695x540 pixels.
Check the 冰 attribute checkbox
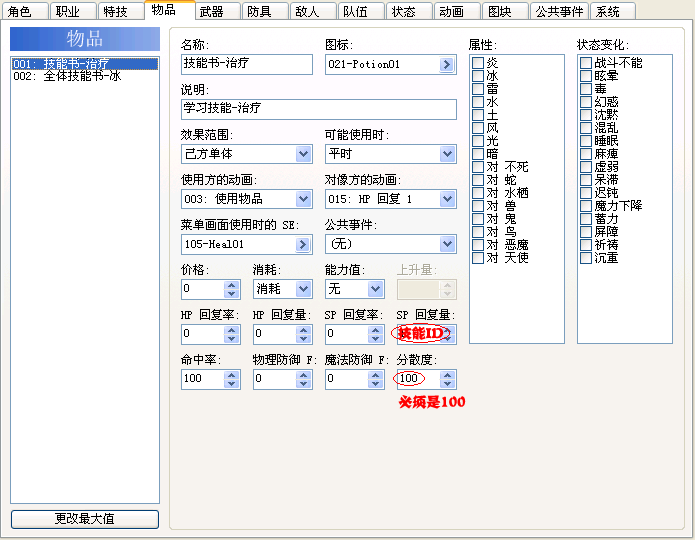[x=478, y=76]
